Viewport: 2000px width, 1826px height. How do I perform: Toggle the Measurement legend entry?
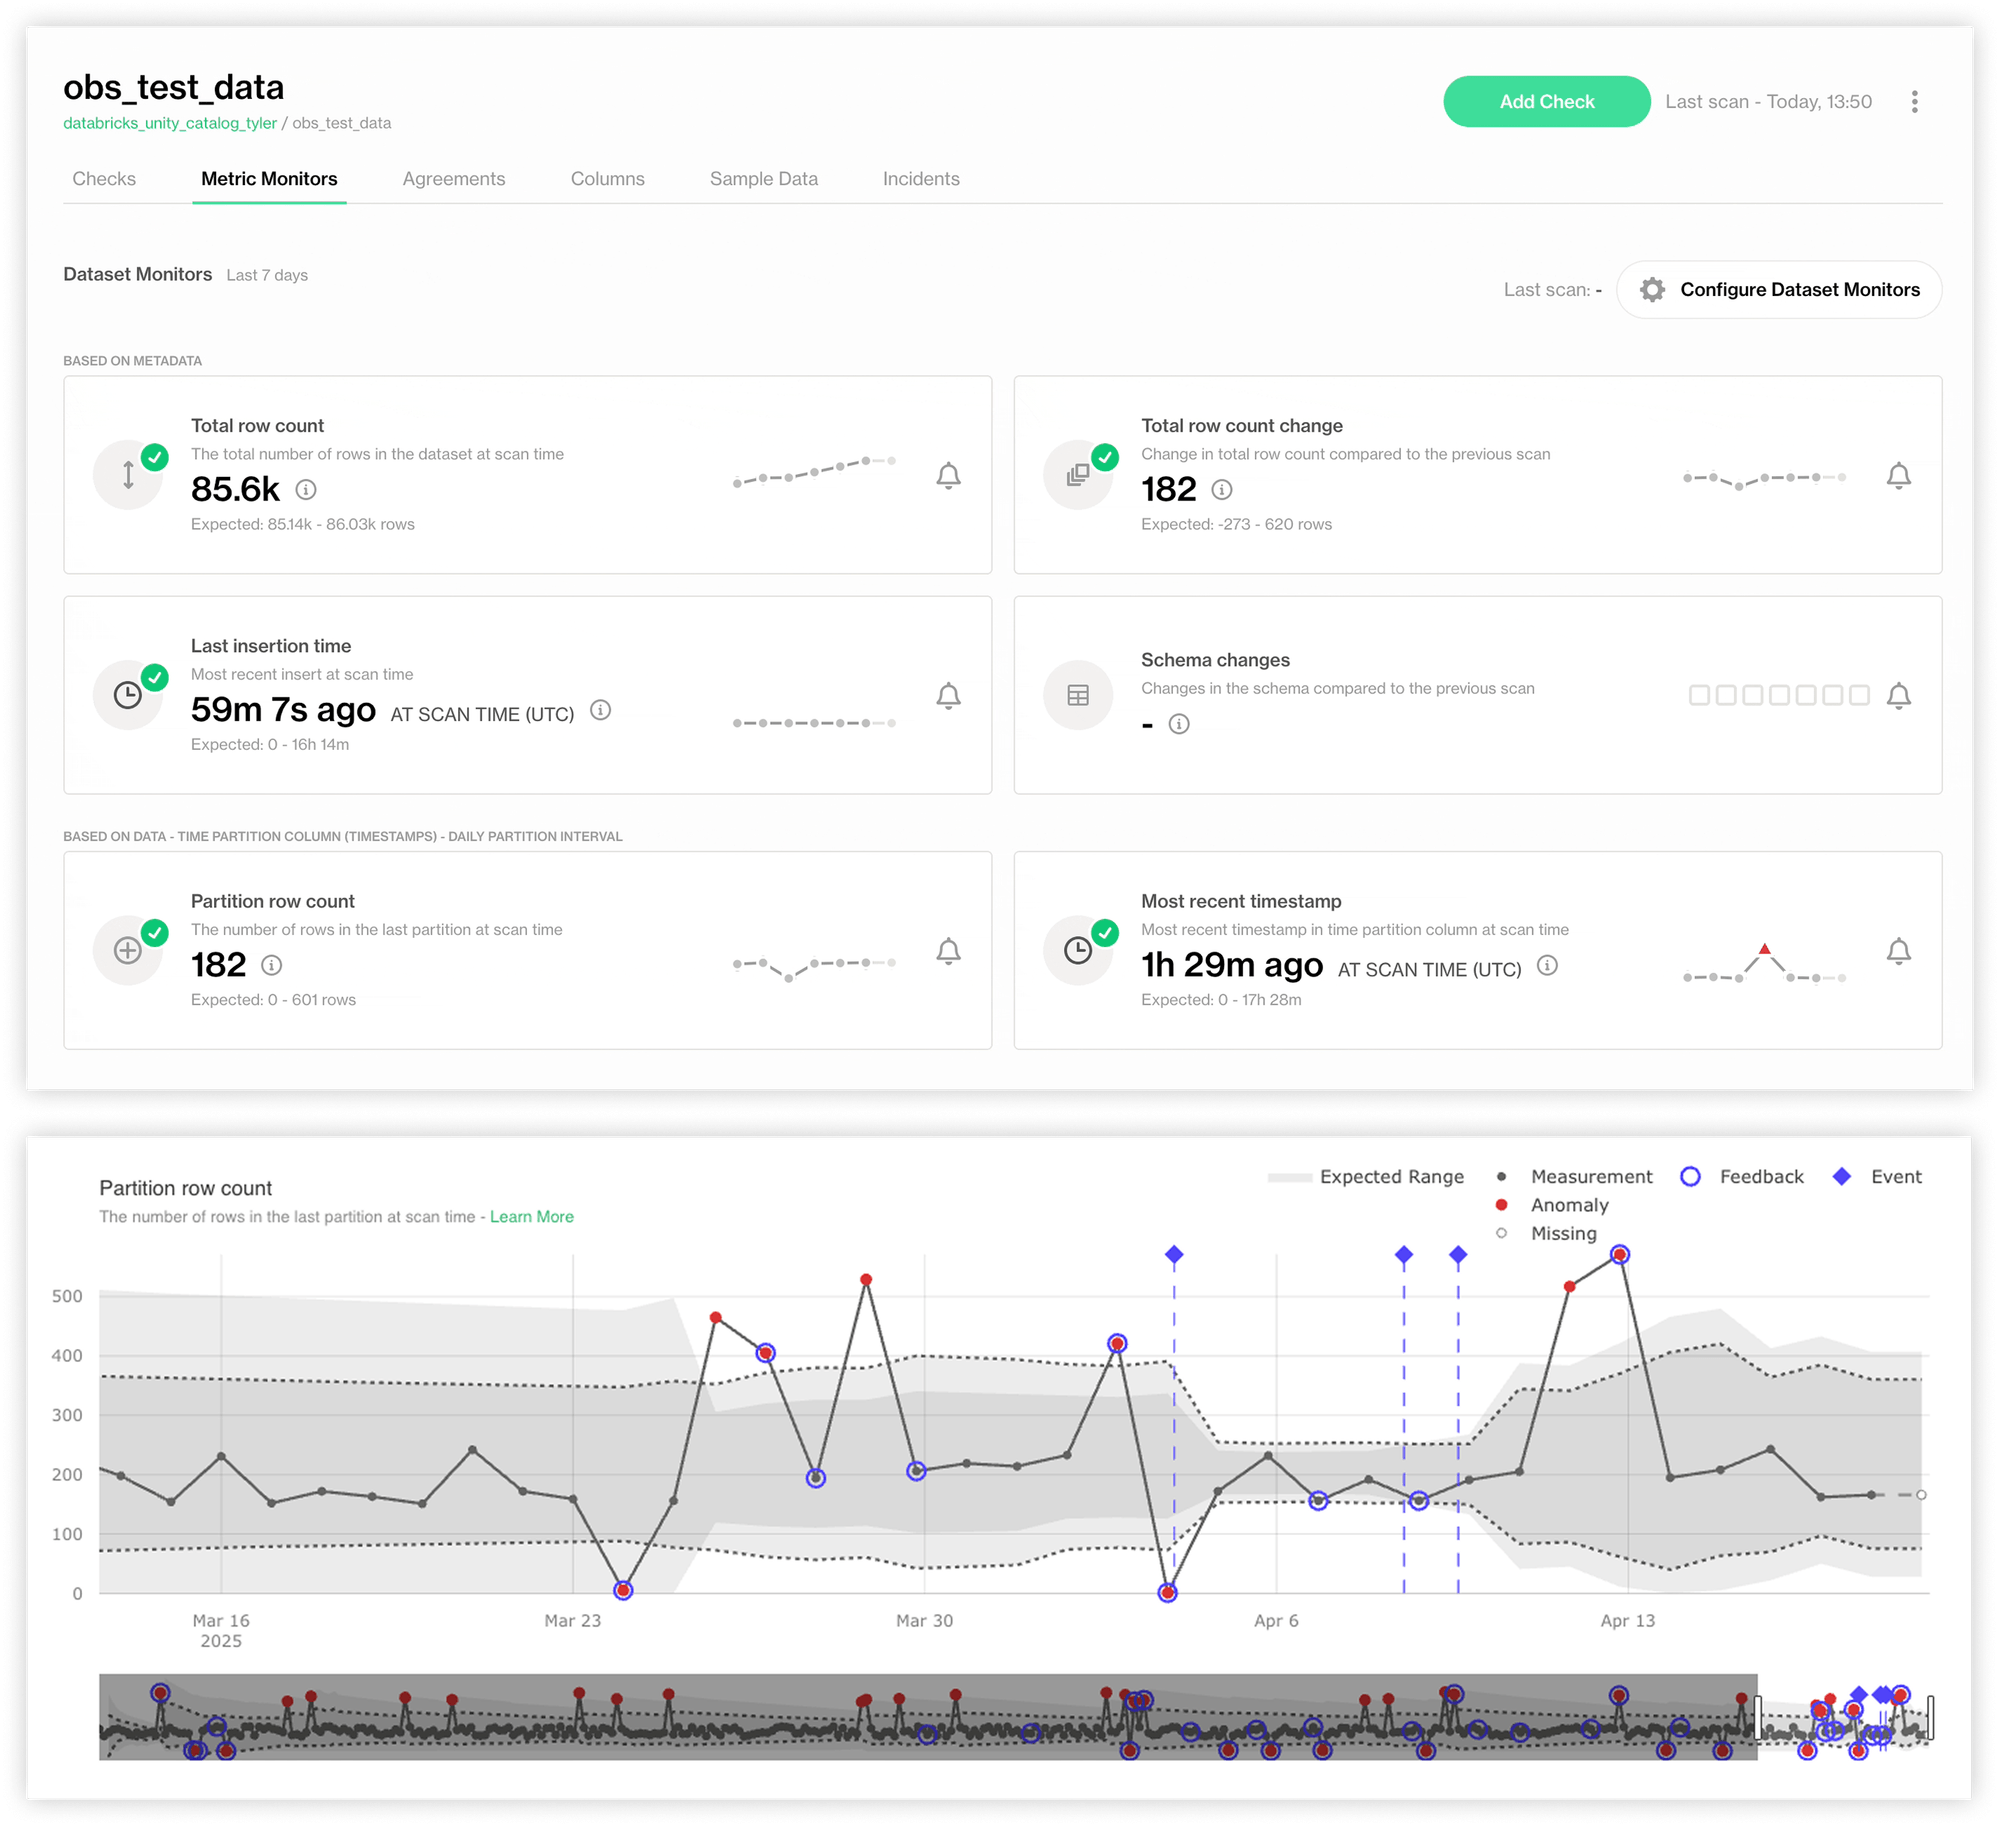(x=1574, y=1176)
